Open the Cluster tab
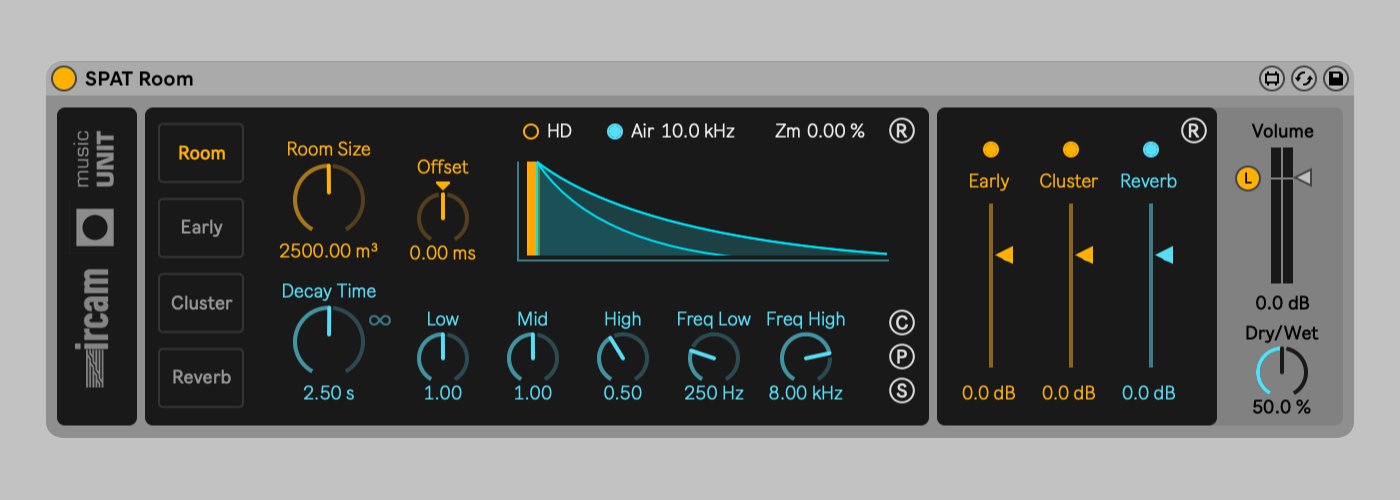The image size is (1400, 500). [201, 303]
